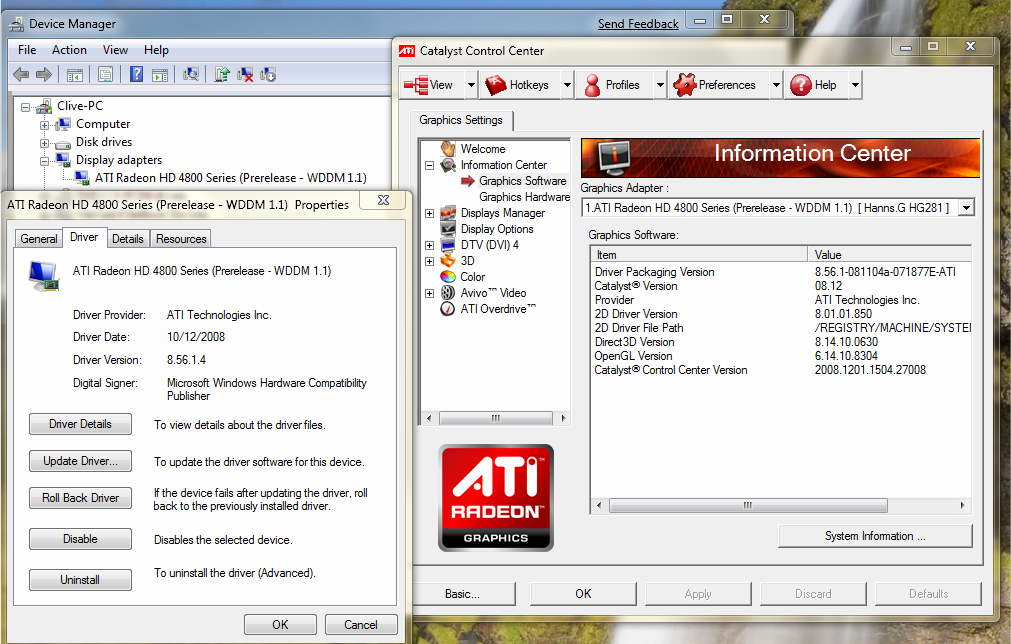Toggle the Show/Hide Console Tree toolbar icon
1011x644 pixels.
pyautogui.click(x=75, y=75)
